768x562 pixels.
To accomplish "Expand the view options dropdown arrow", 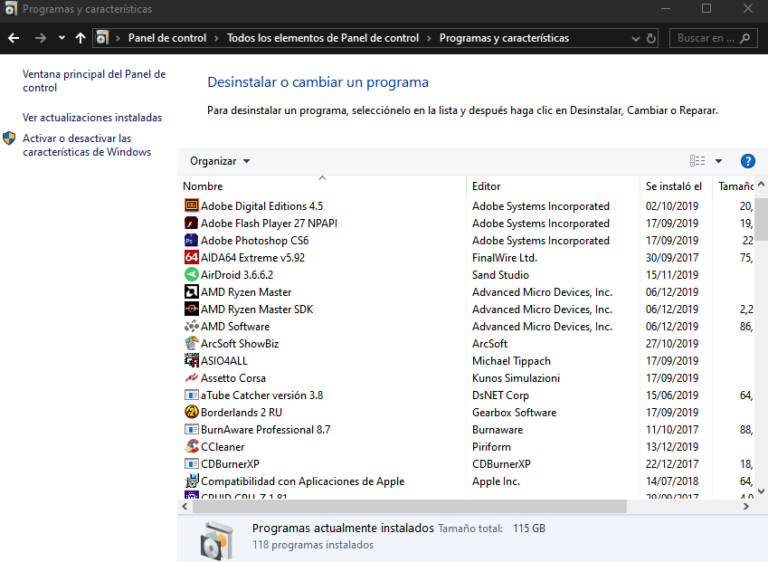I will coord(719,161).
